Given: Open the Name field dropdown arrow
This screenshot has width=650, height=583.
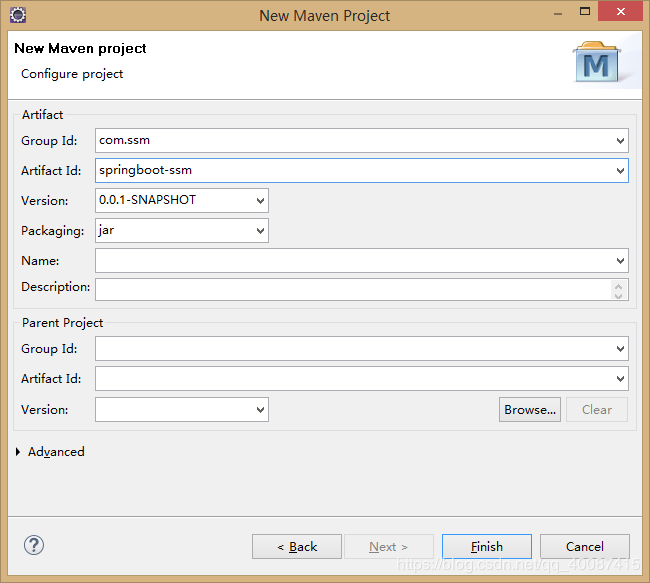Looking at the screenshot, I should coord(620,260).
